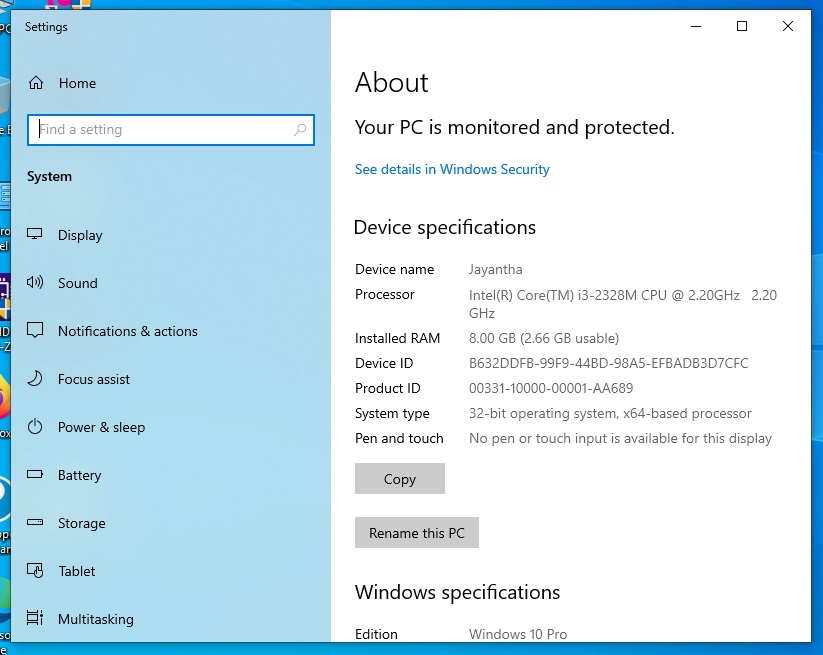
Task: Click the Product ID value 00331-10000-00001-AA689
Action: tap(551, 388)
